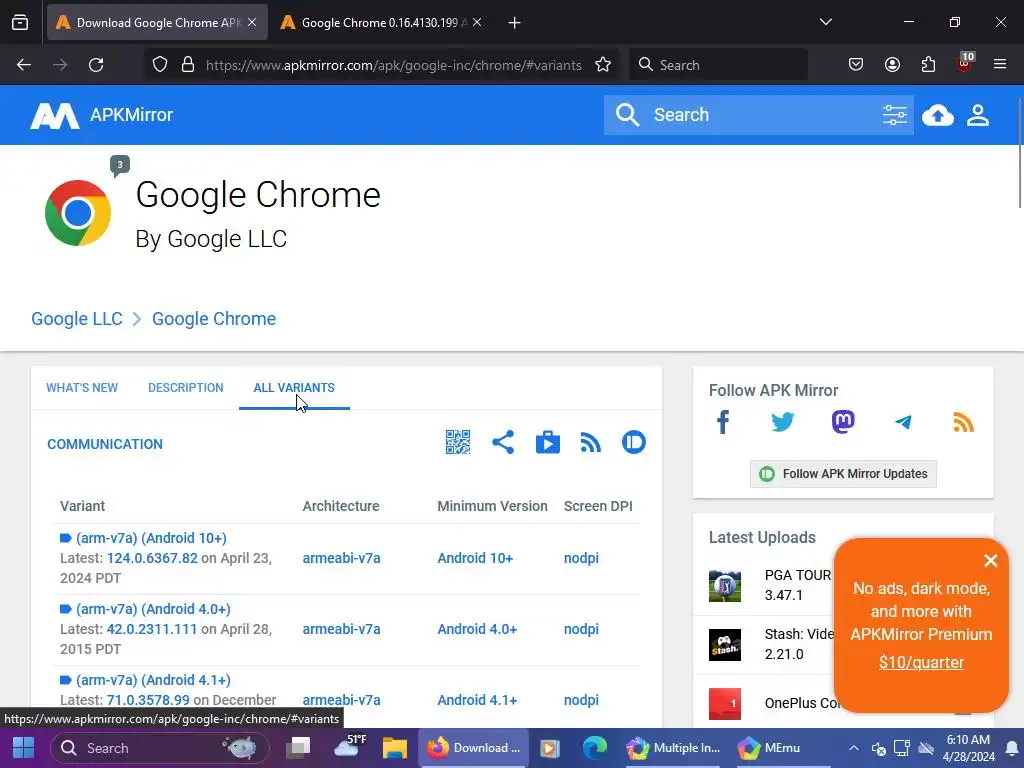Click the upload cloud icon in header

pyautogui.click(x=938, y=116)
